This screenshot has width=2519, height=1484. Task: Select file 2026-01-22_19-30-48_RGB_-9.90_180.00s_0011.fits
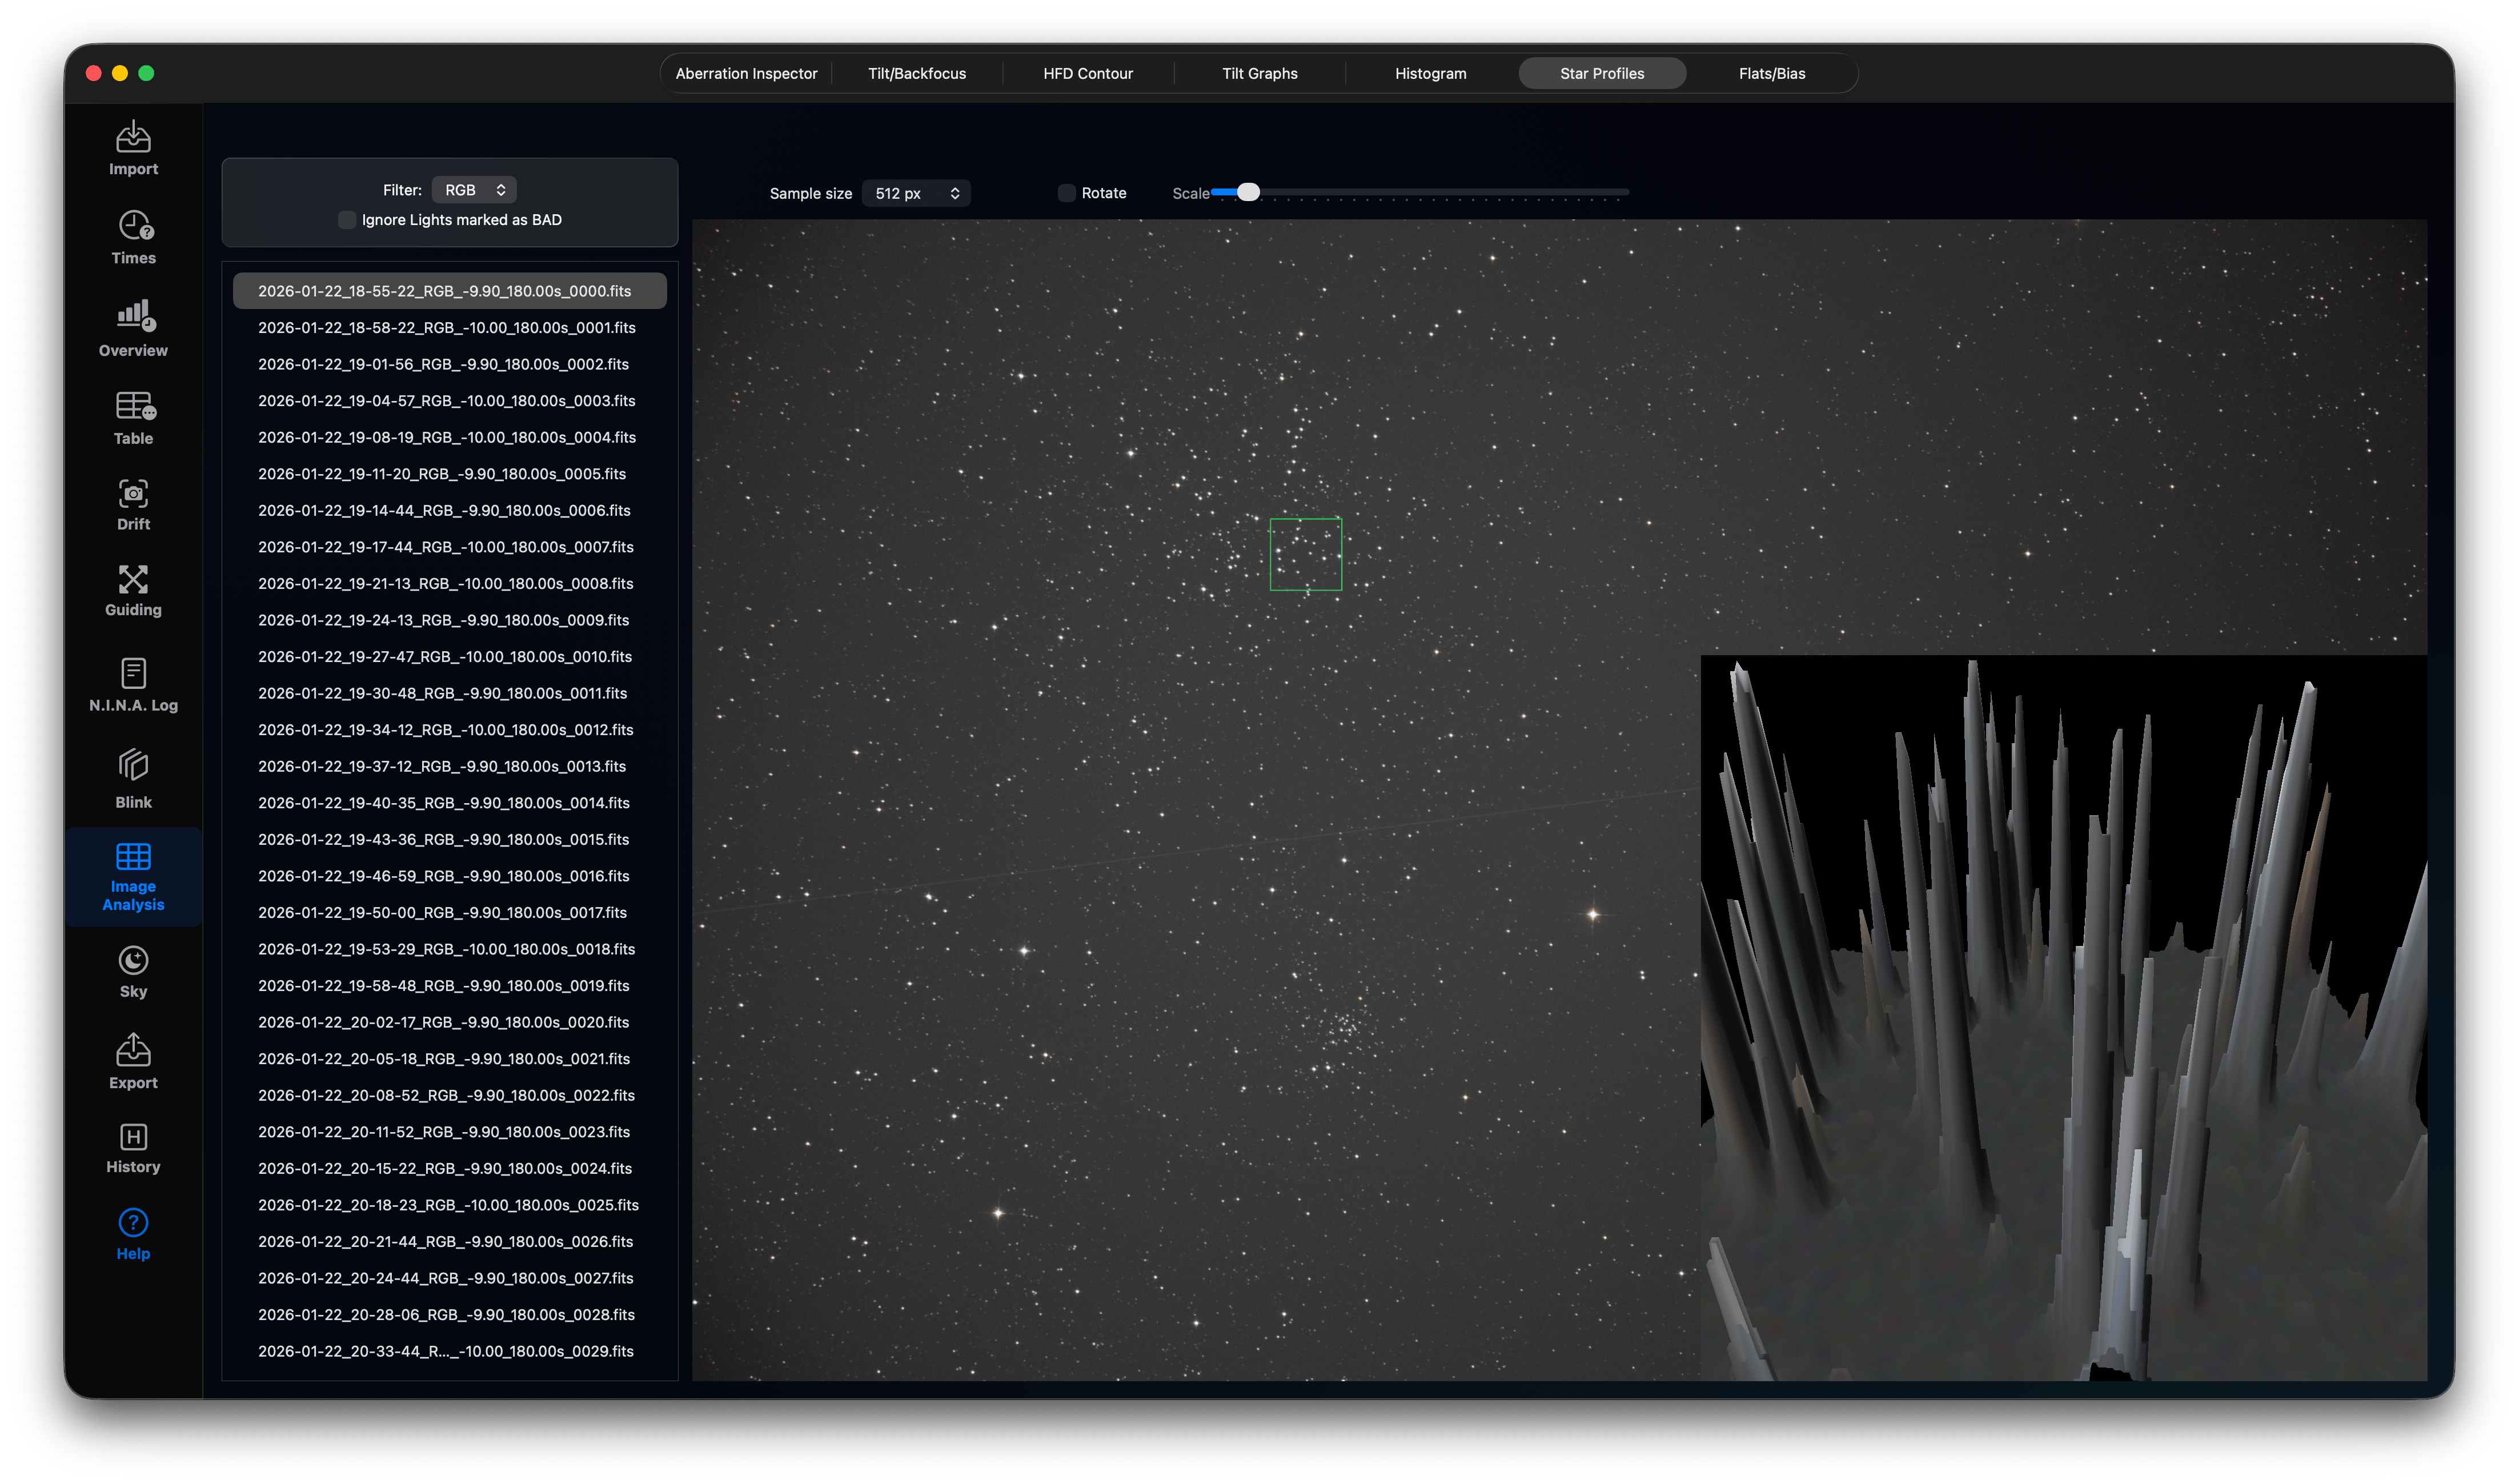[x=449, y=693]
